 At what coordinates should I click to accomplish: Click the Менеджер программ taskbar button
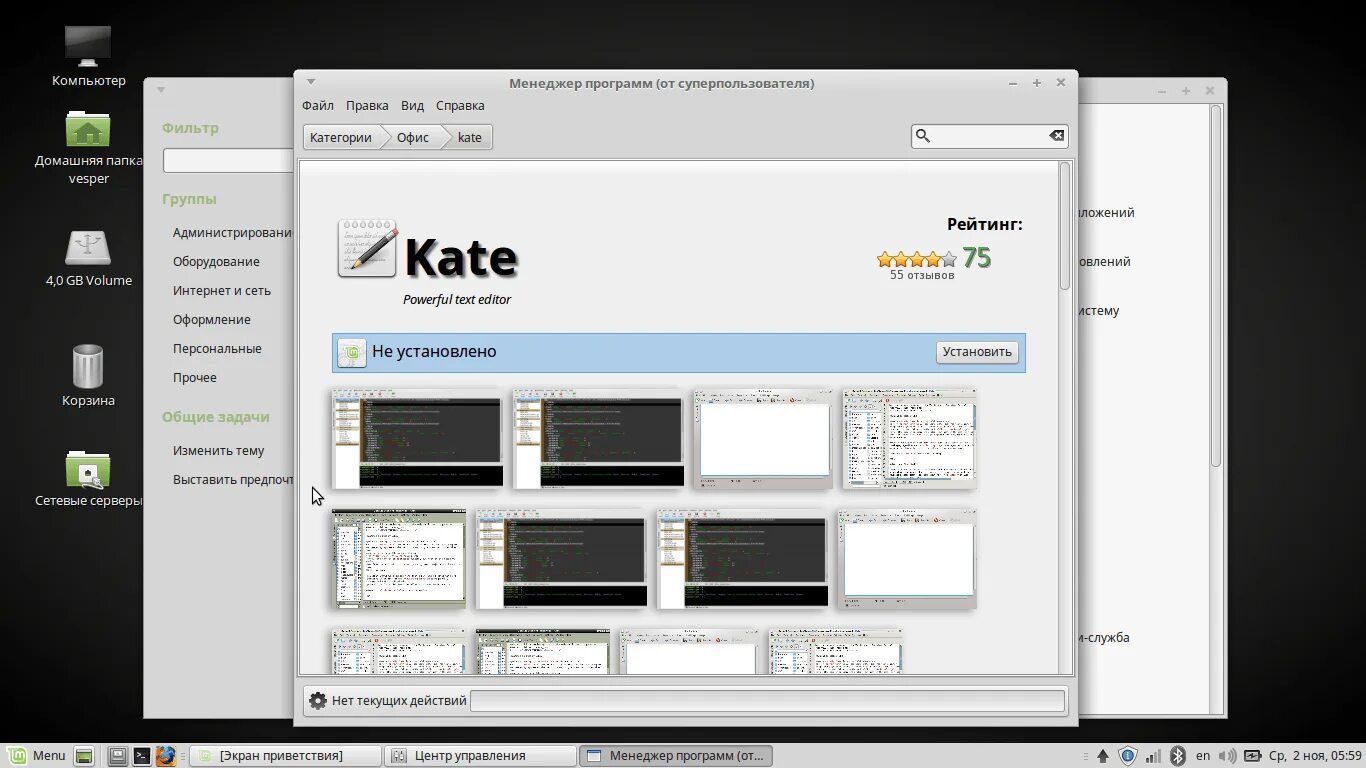point(676,756)
